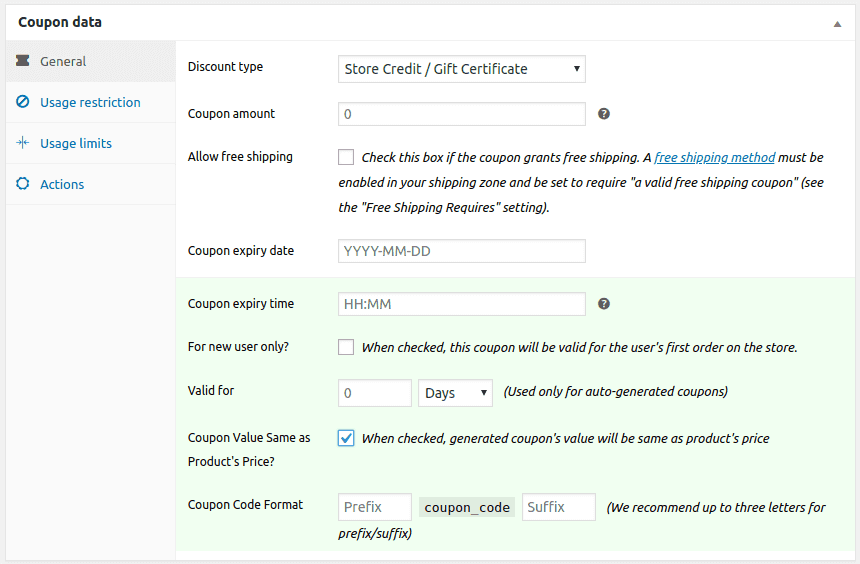
Task: Go to the Actions tab
Action: 62,184
